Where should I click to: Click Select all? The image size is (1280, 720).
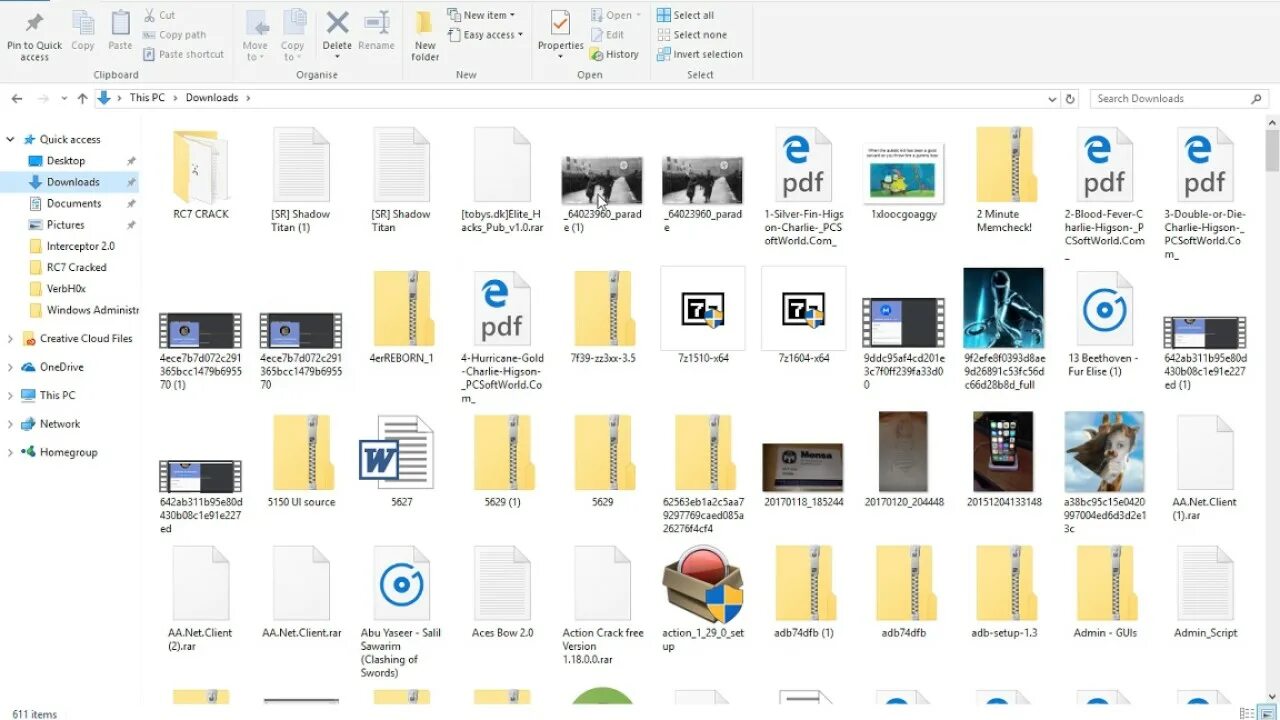pyautogui.click(x=685, y=15)
